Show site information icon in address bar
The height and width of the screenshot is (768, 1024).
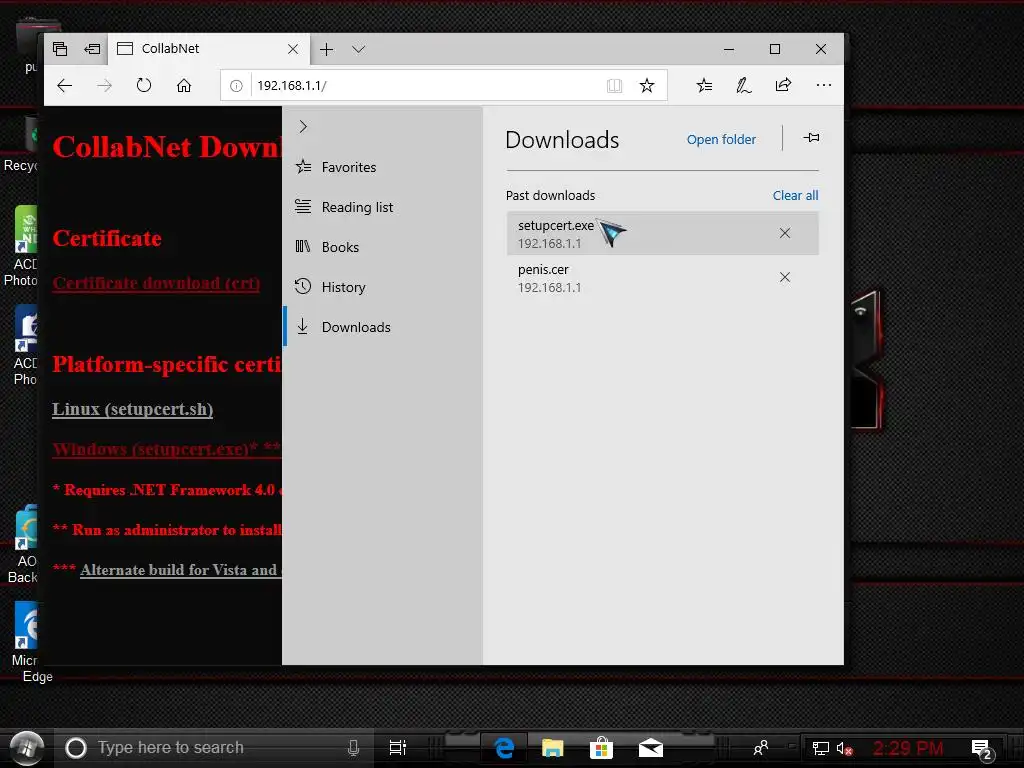pos(236,86)
